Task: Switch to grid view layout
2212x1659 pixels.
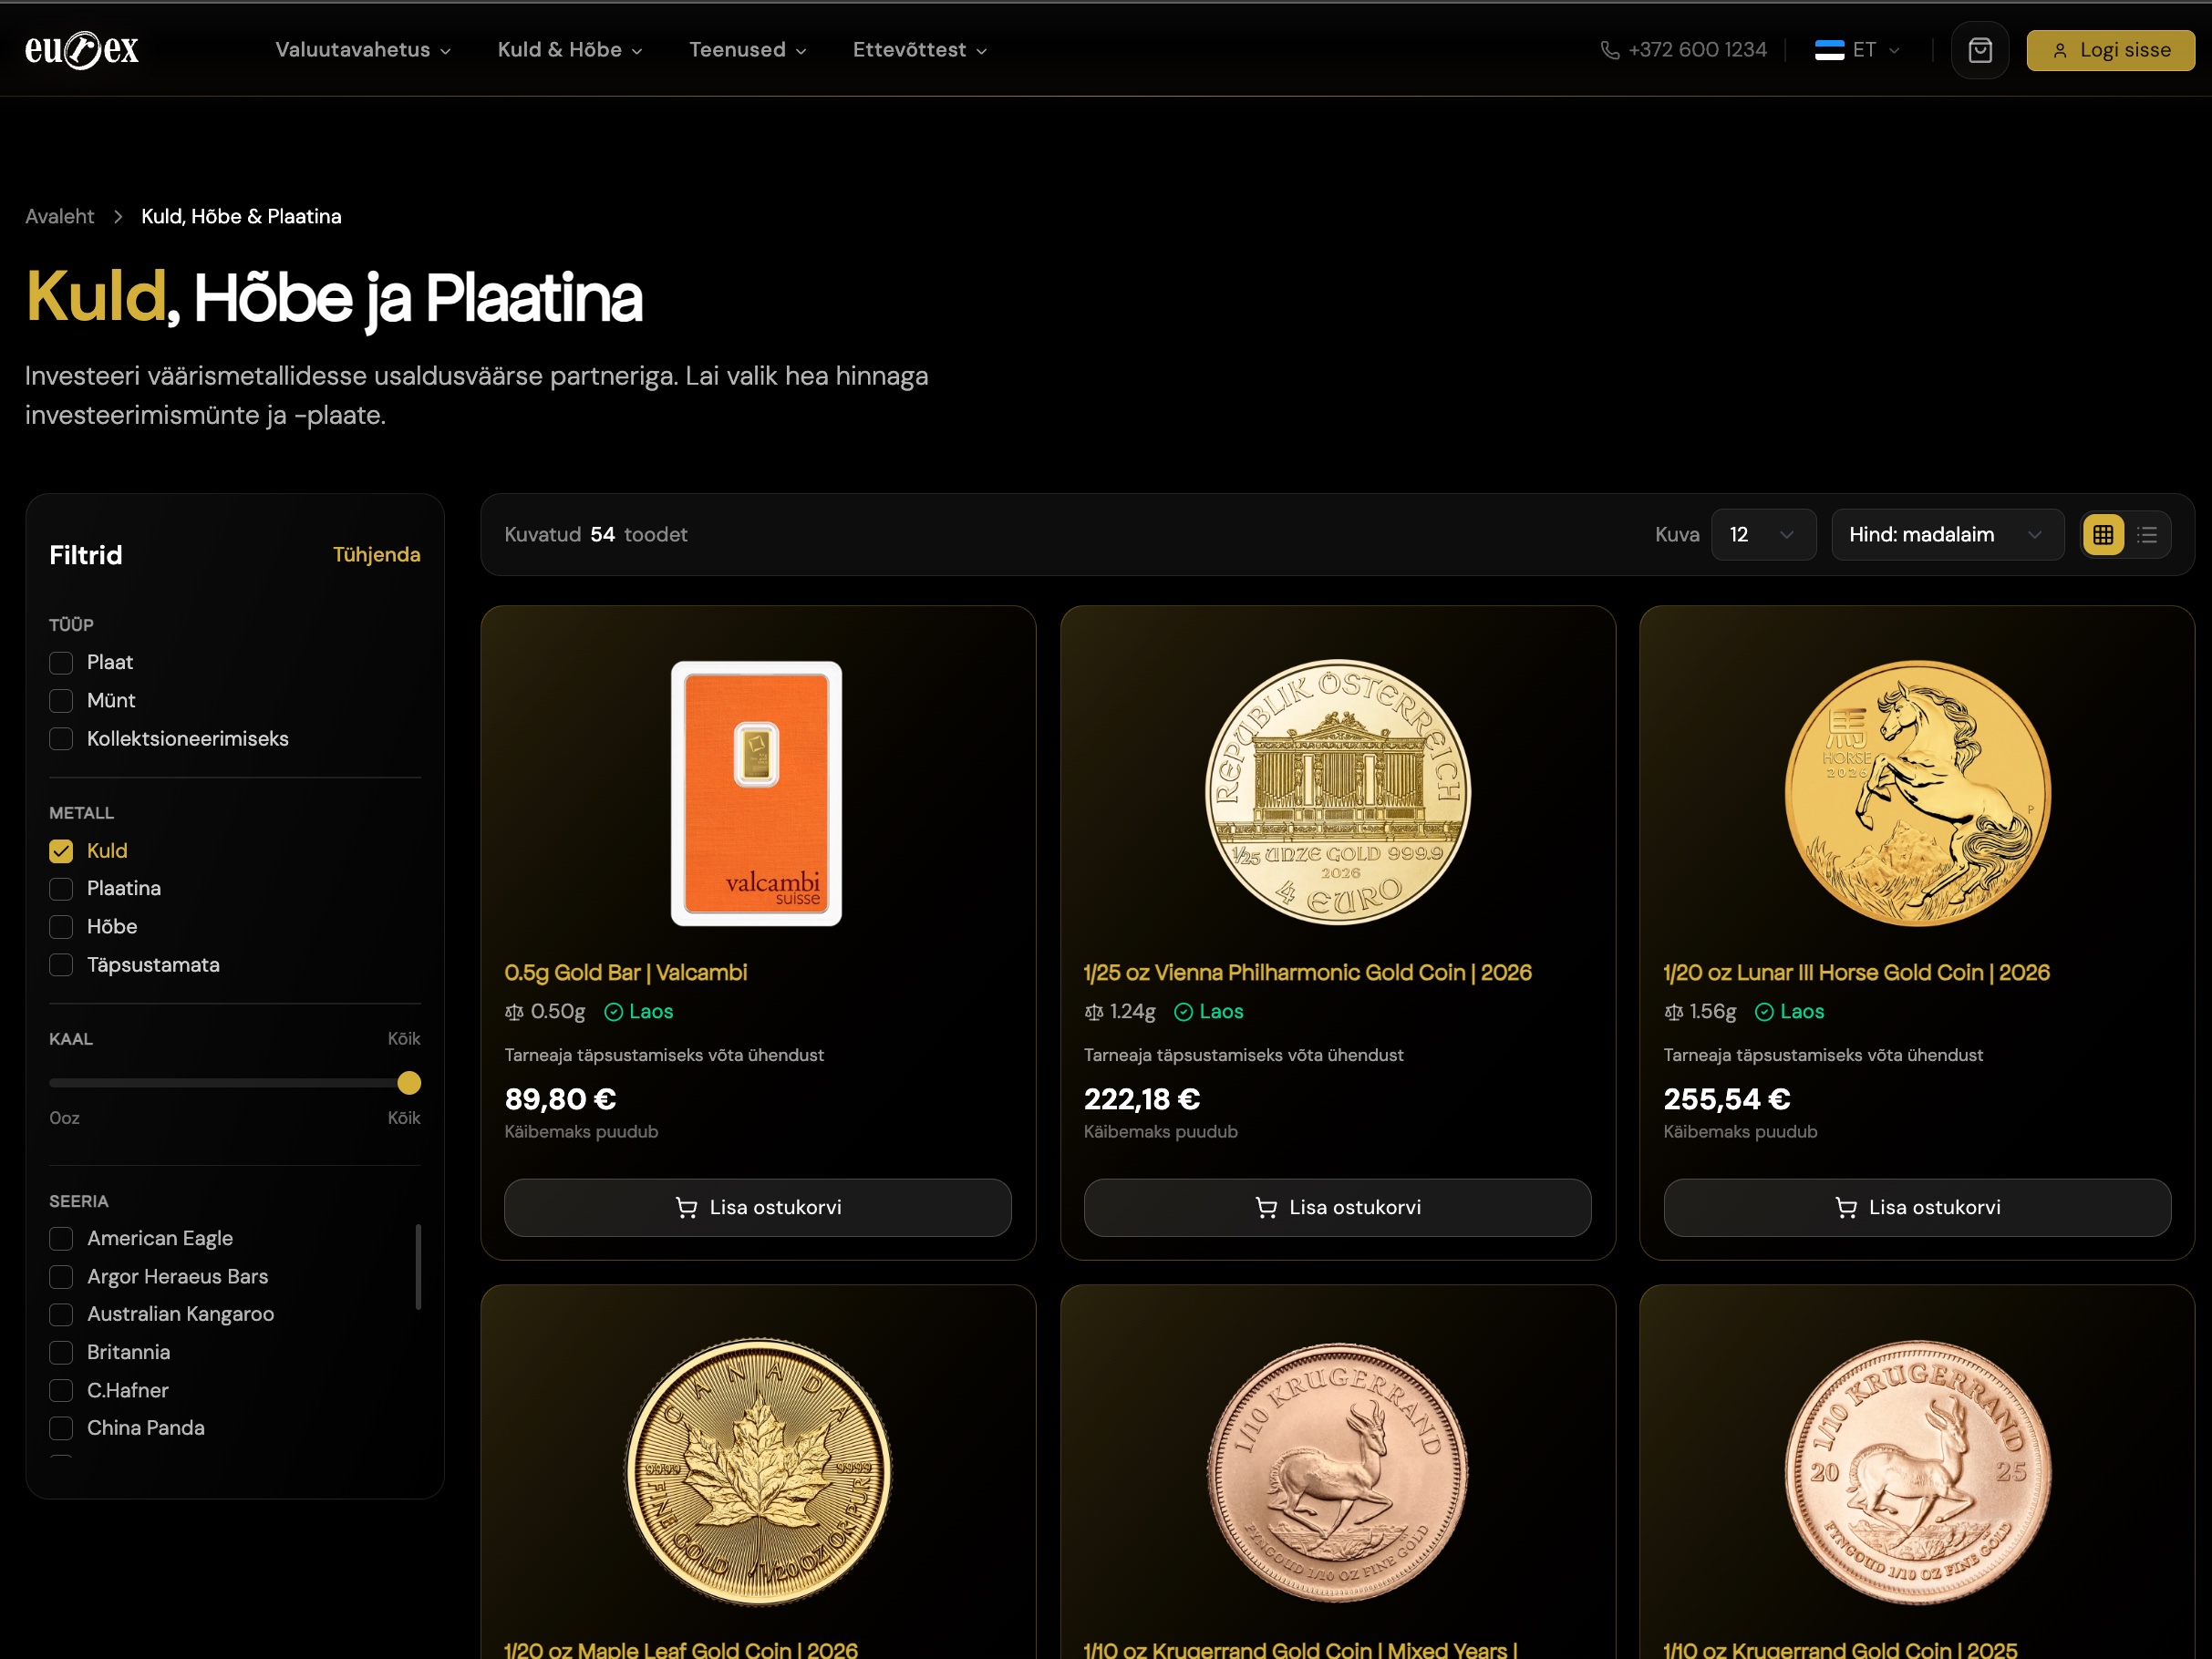Action: [x=2103, y=534]
